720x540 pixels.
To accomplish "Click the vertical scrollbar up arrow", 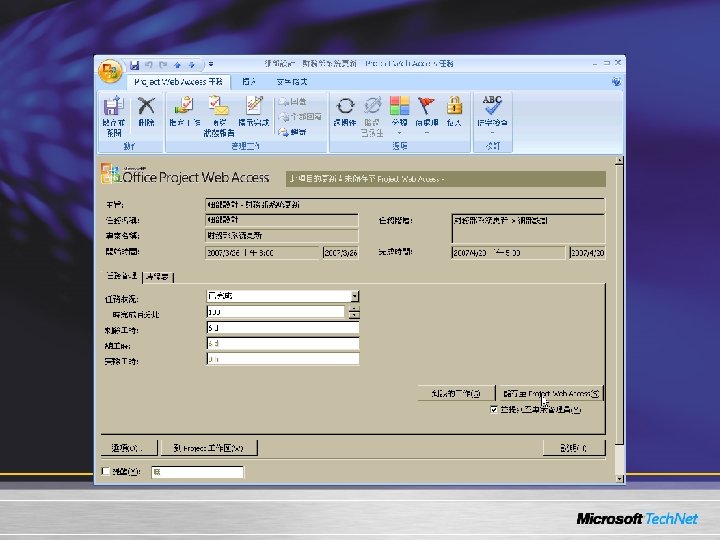I will pos(619,160).
